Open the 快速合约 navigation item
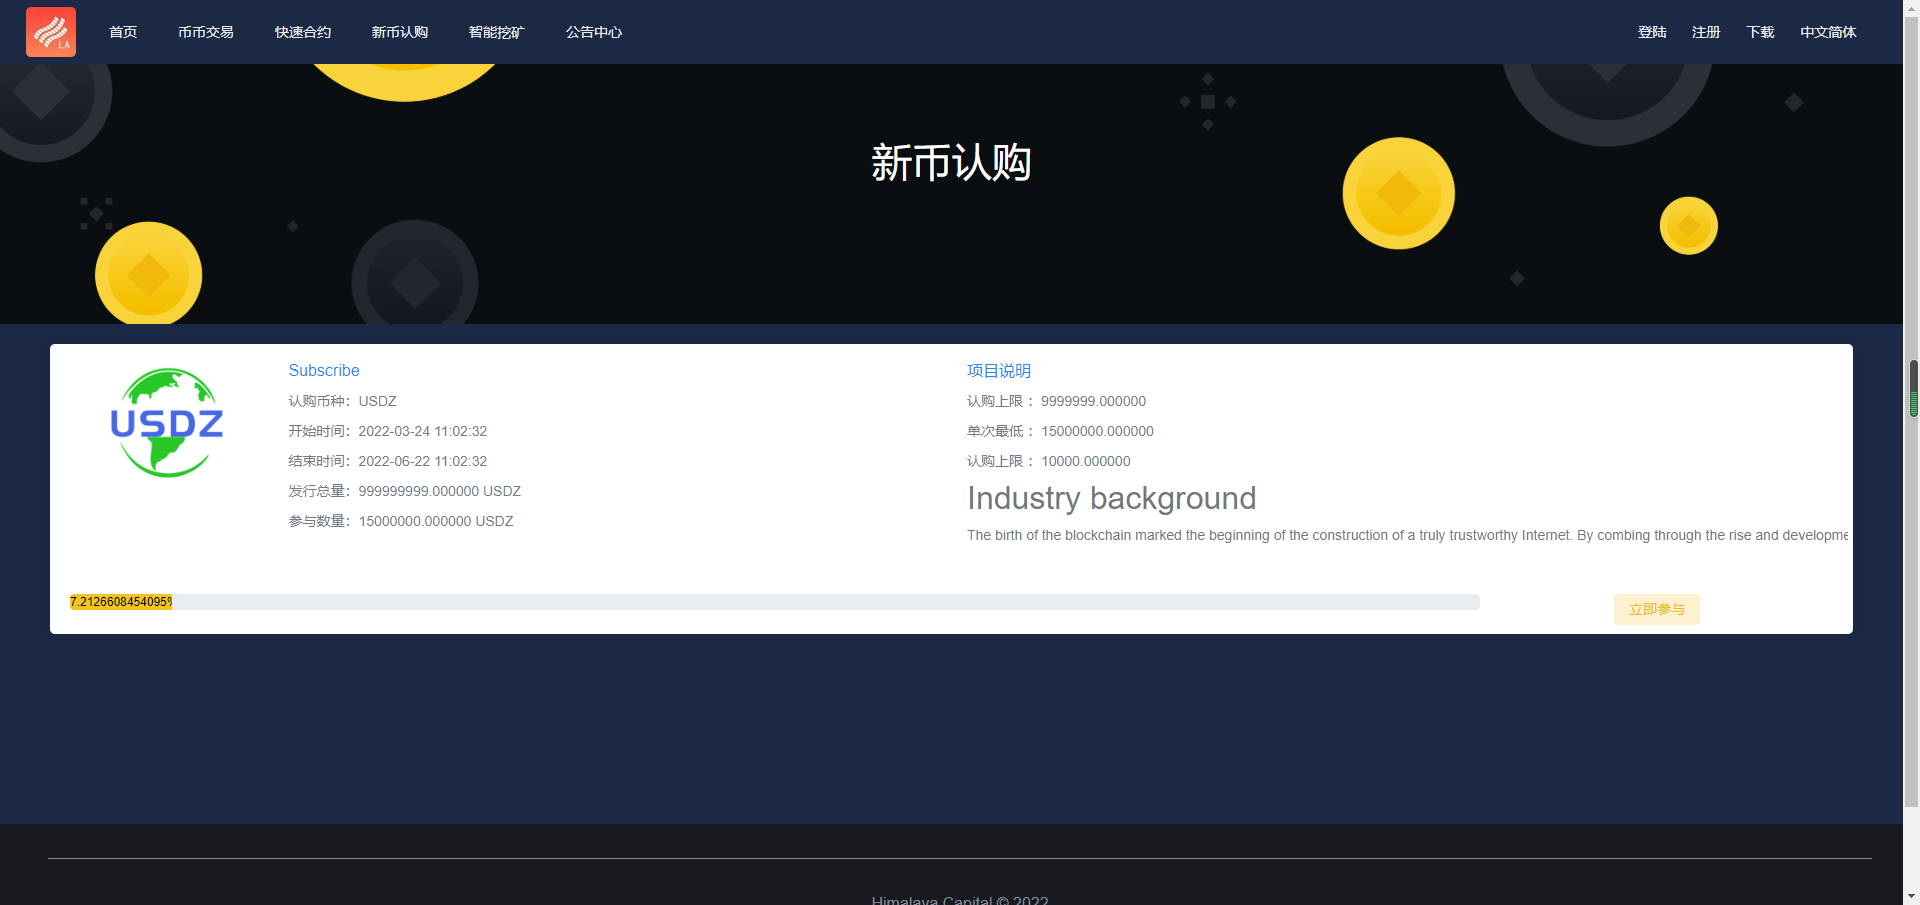 303,32
